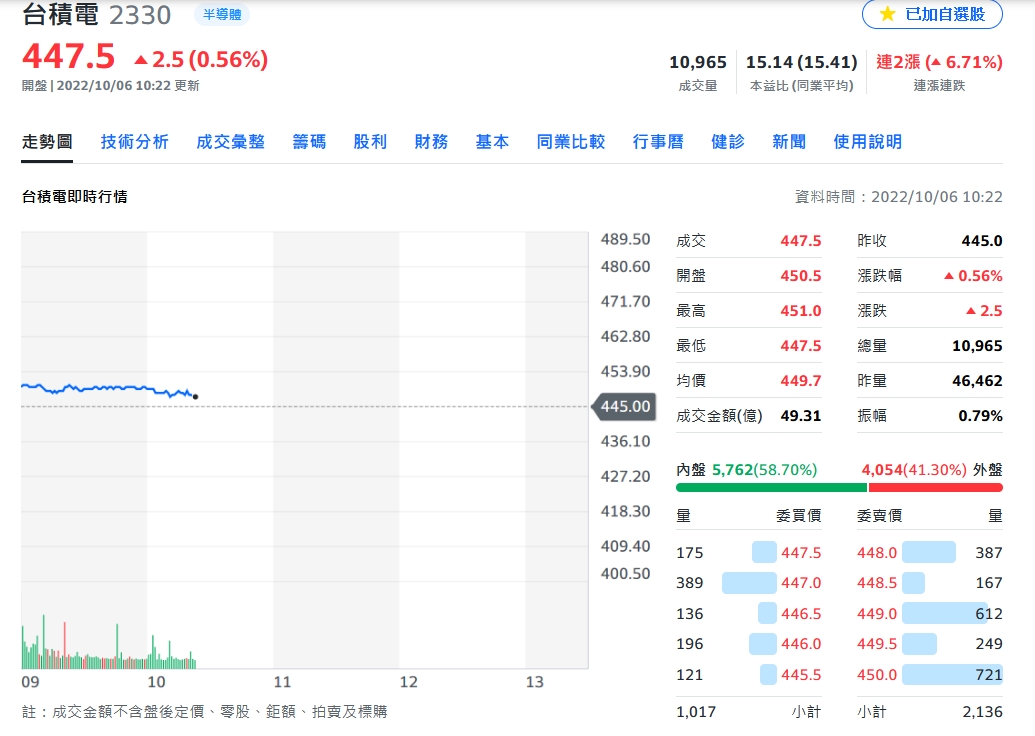Click bid price 447.5

pyautogui.click(x=801, y=552)
